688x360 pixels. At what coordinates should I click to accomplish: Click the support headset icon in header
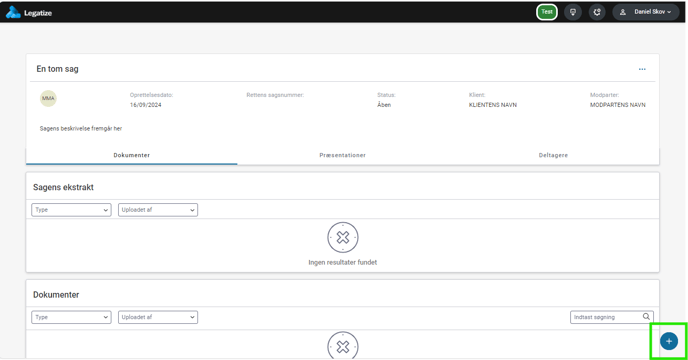tap(597, 12)
